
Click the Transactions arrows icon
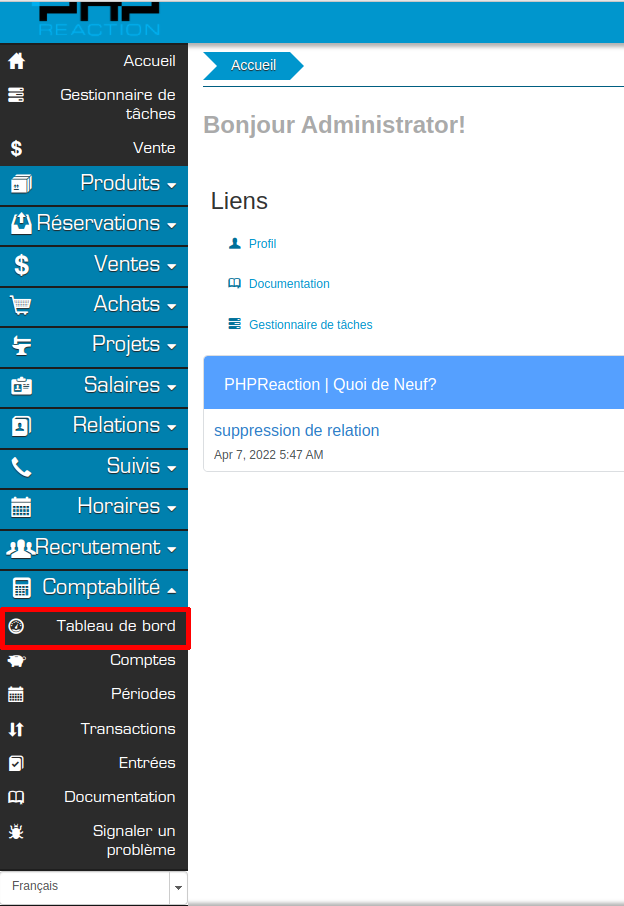click(x=16, y=729)
